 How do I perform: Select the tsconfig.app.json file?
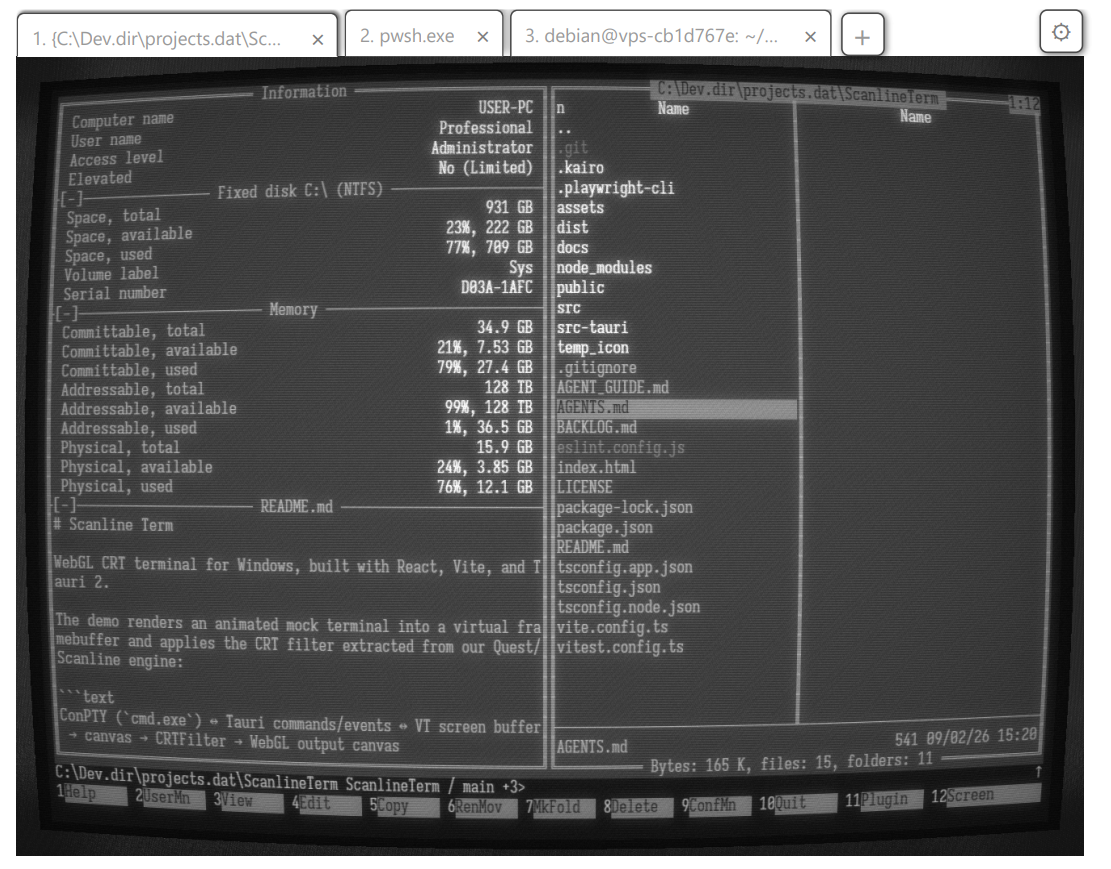point(625,567)
